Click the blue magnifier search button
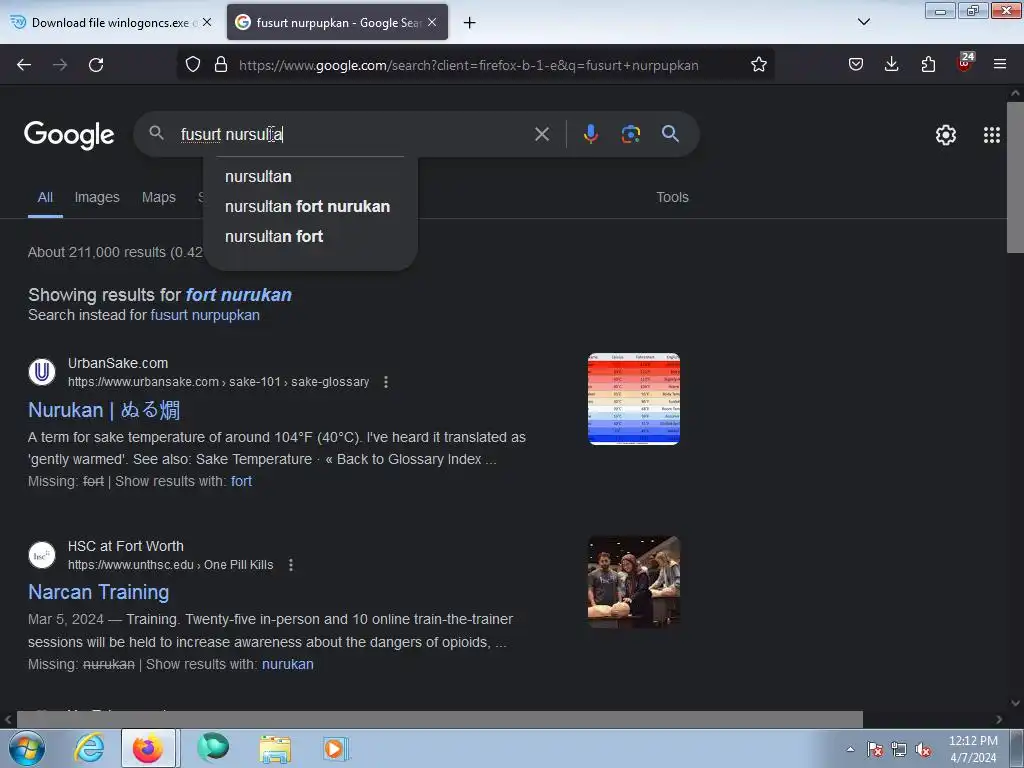Viewport: 1024px width, 768px height. [x=670, y=134]
